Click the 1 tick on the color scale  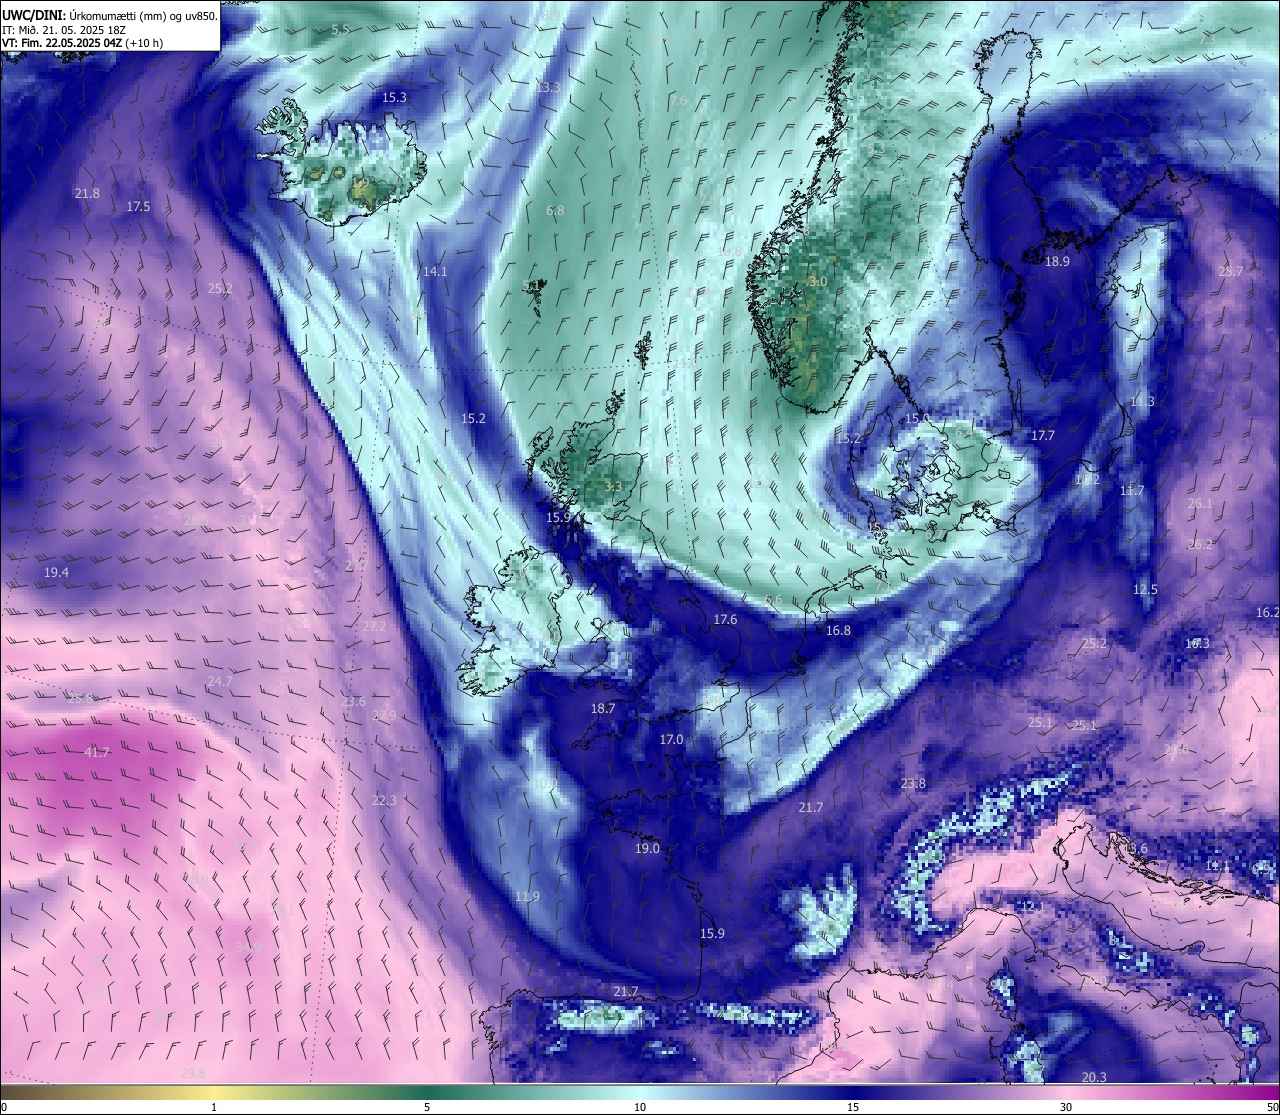coord(214,1107)
